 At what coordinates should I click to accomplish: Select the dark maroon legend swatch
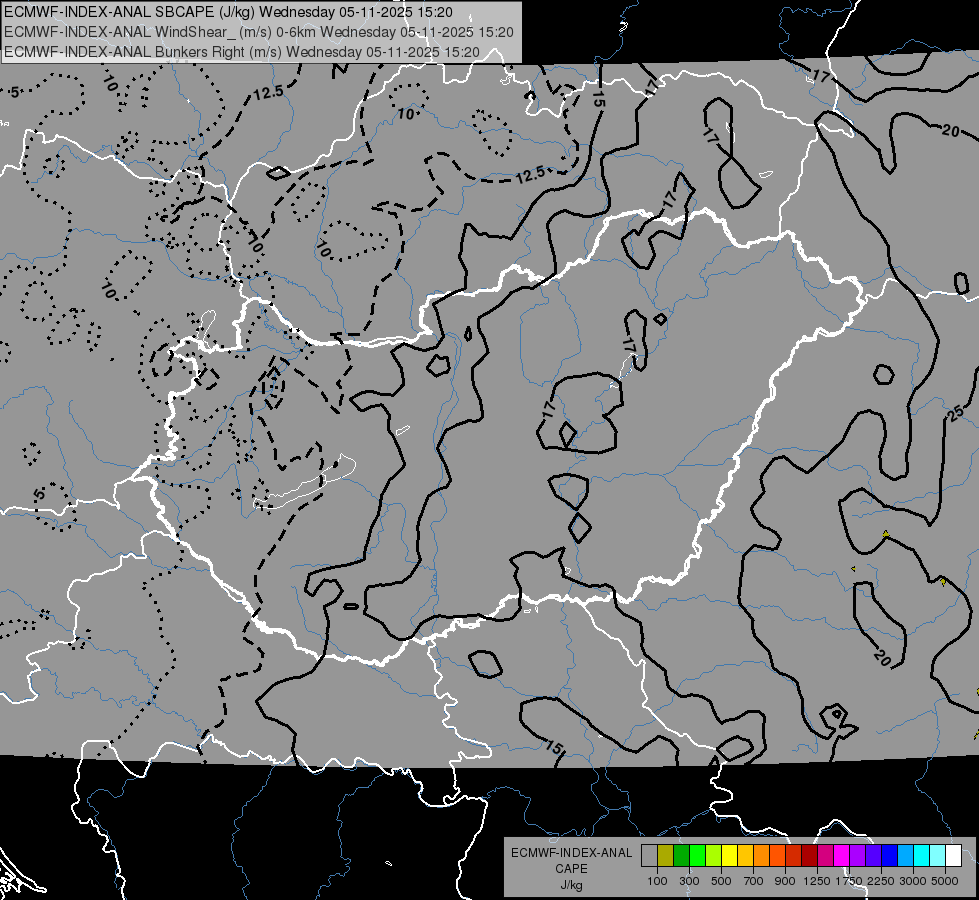(810, 856)
